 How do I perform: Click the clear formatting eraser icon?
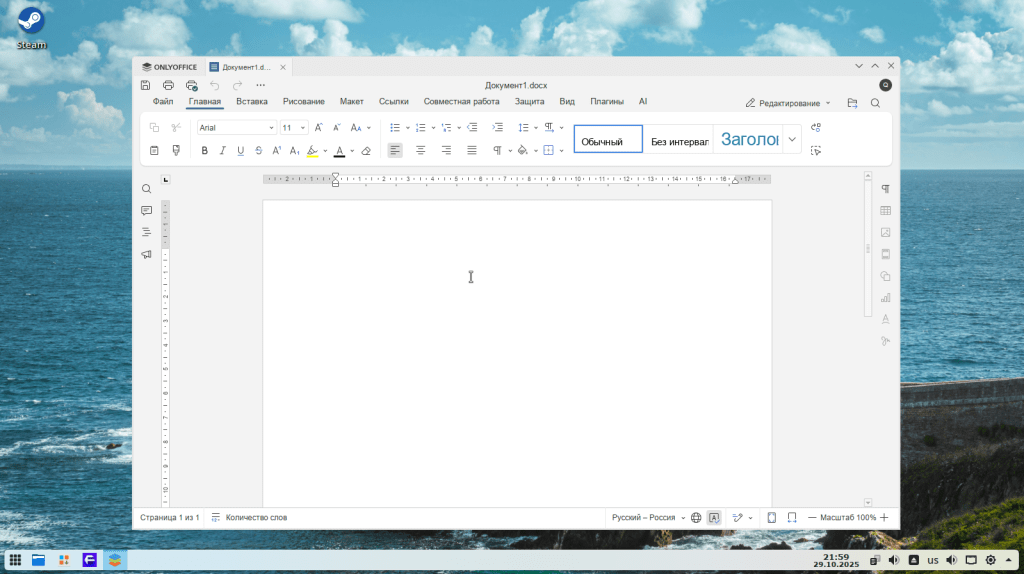coord(366,151)
